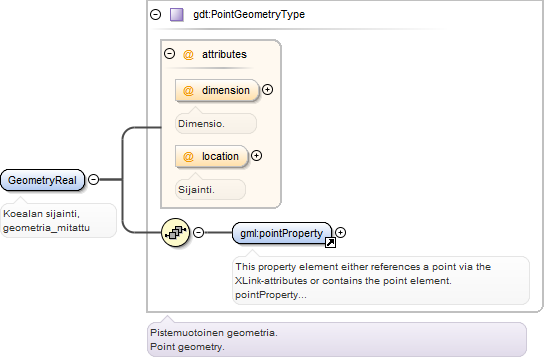Viewport: 545px width, 360px height.
Task: Click the reference arrow on gml:pointProperty
Action: click(x=330, y=243)
